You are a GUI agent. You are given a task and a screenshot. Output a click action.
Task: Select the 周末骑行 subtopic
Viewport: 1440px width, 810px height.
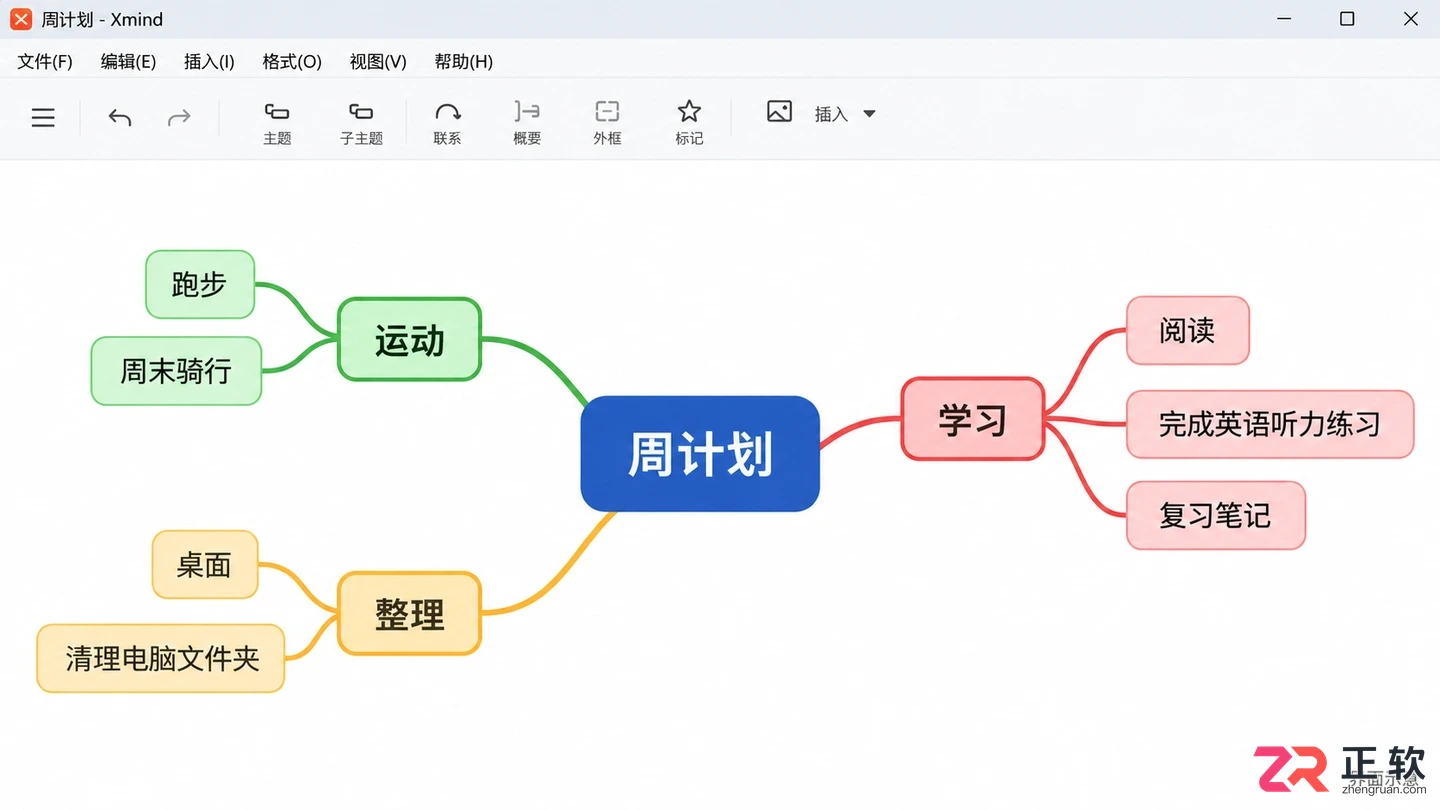176,371
